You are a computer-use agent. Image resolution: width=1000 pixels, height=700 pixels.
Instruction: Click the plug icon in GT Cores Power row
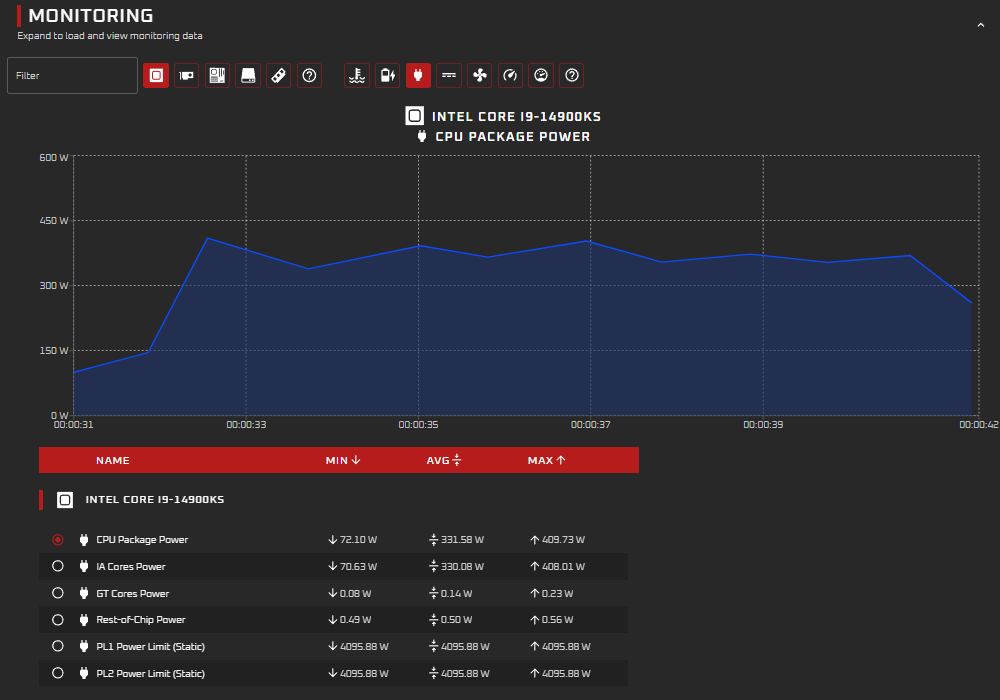(x=84, y=593)
